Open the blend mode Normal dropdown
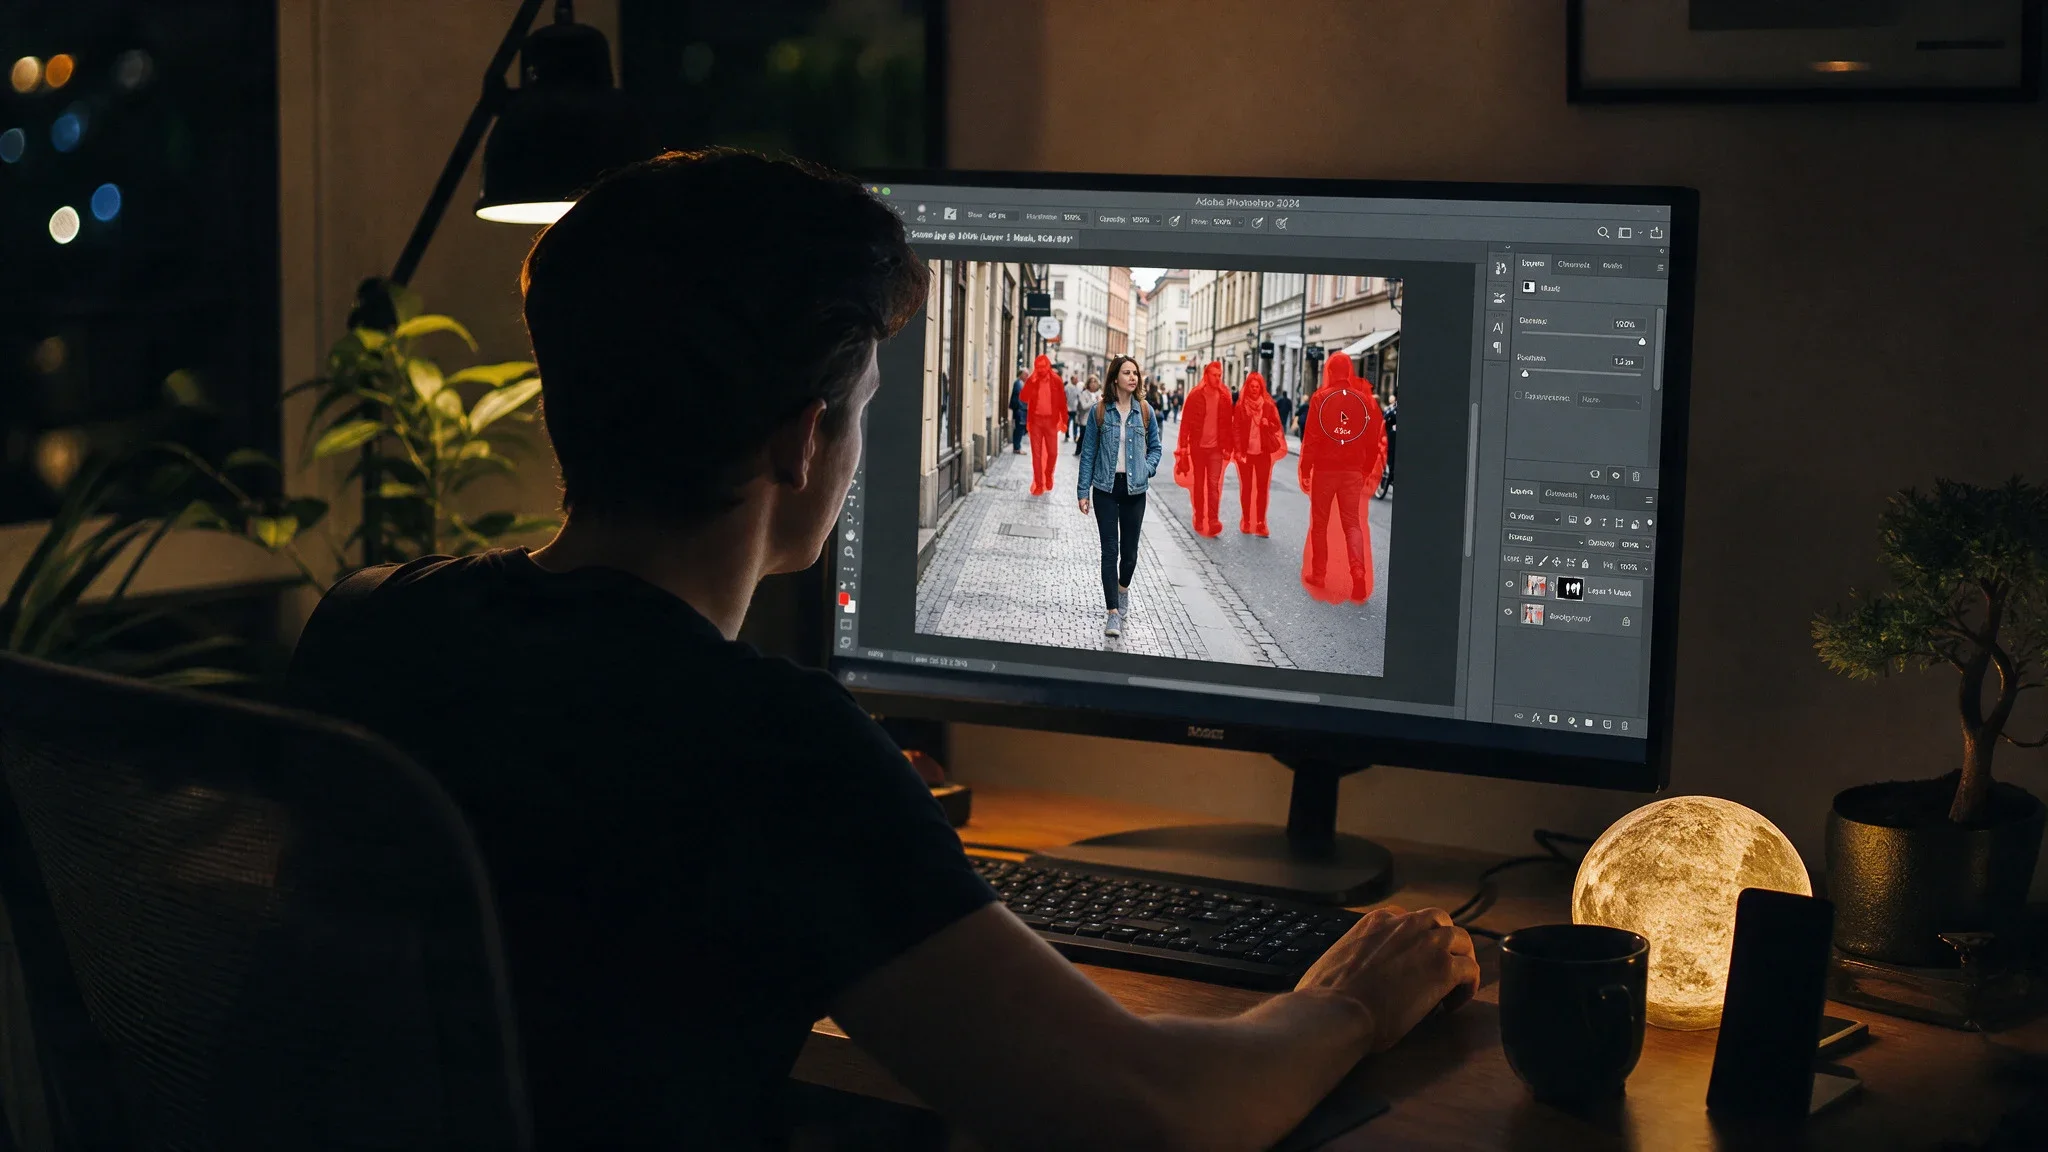Viewport: 2048px width, 1152px height. (1545, 538)
